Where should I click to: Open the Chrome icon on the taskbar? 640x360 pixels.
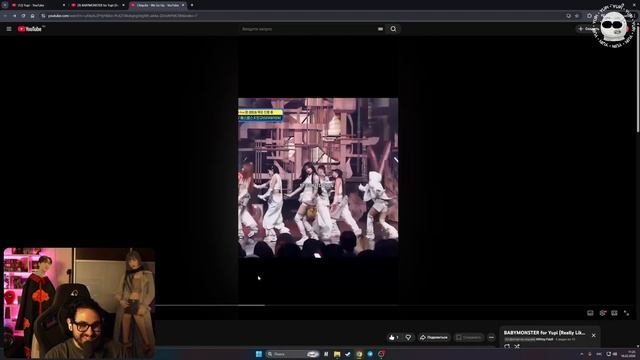coord(359,354)
